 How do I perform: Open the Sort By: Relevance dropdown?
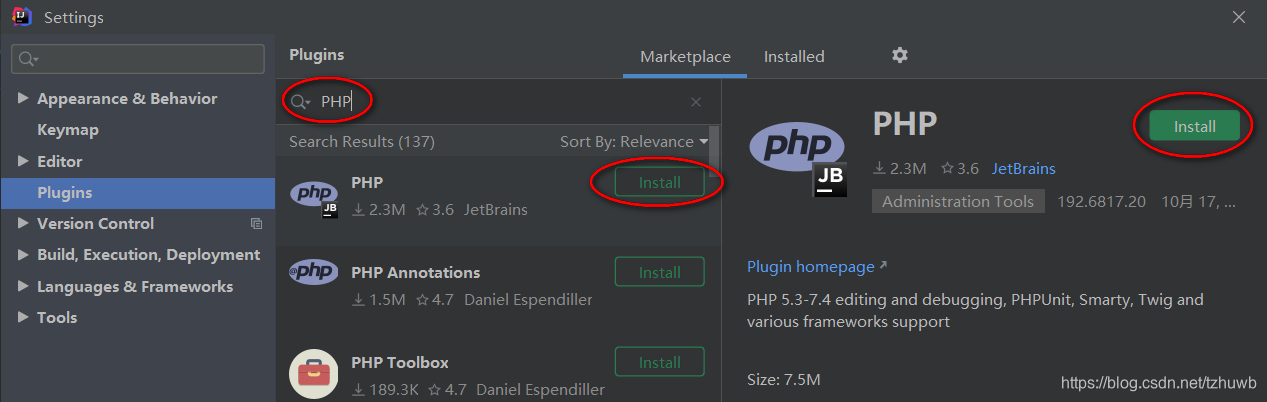[x=634, y=142]
